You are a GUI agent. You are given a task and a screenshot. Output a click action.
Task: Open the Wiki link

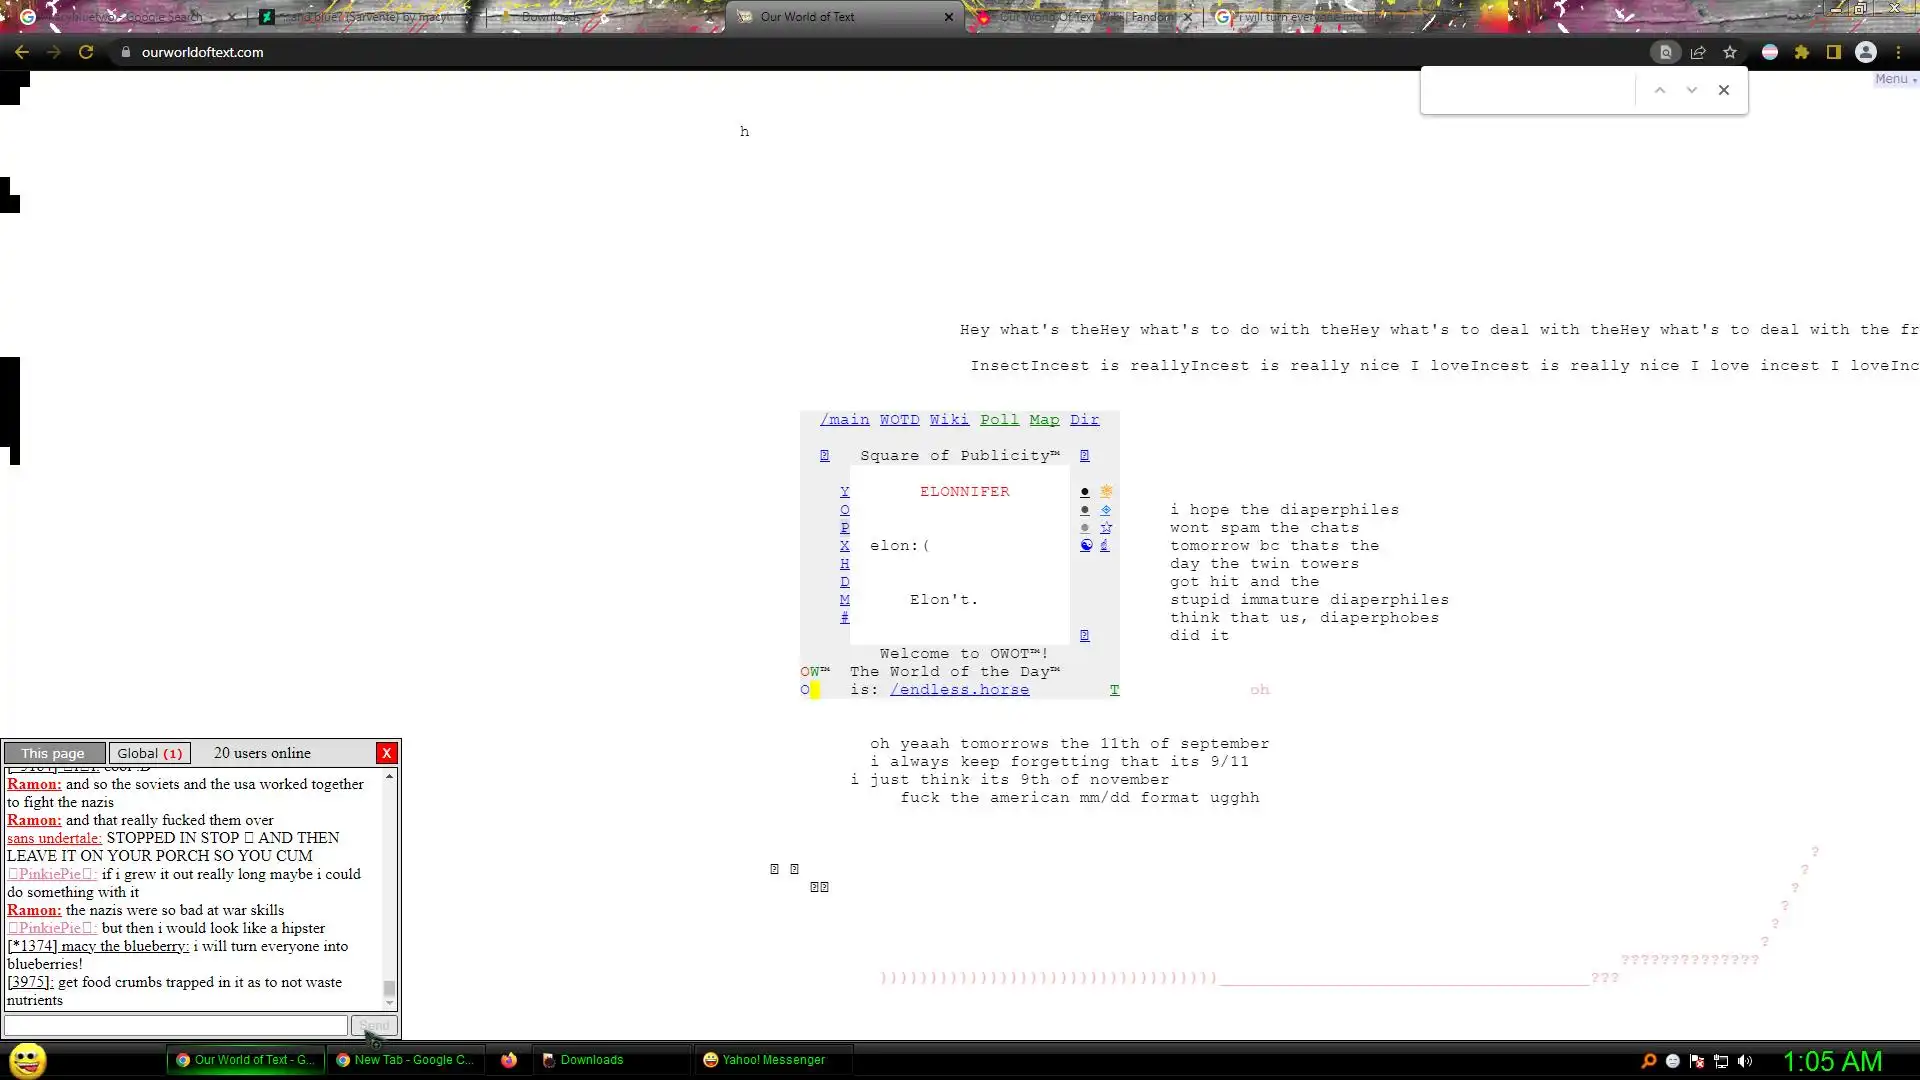(x=949, y=420)
